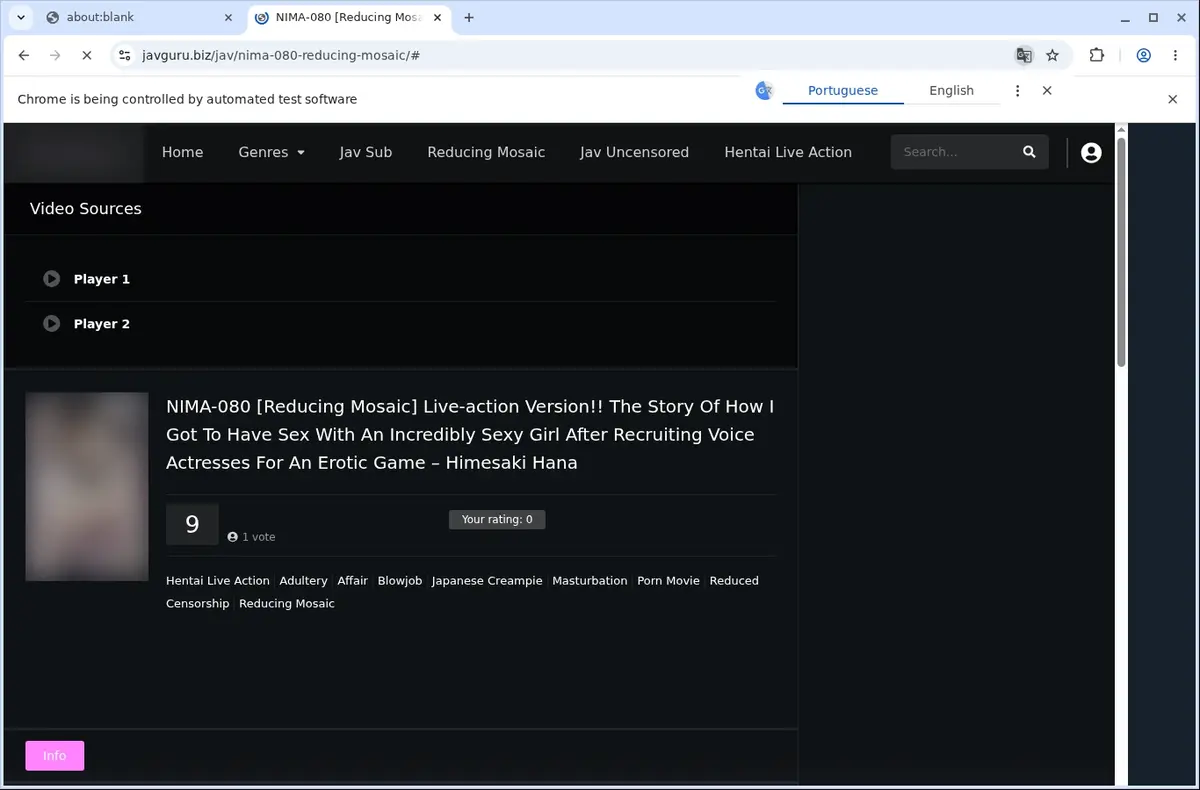Open the Porn Movie tag link
This screenshot has height=790, width=1200.
tap(669, 581)
